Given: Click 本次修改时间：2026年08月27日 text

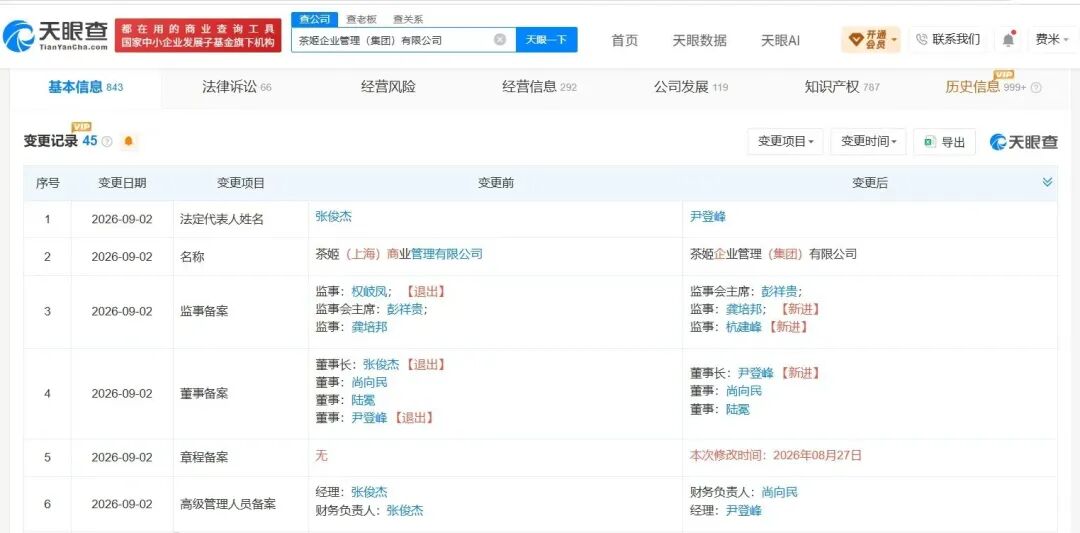Looking at the screenshot, I should 776,455.
